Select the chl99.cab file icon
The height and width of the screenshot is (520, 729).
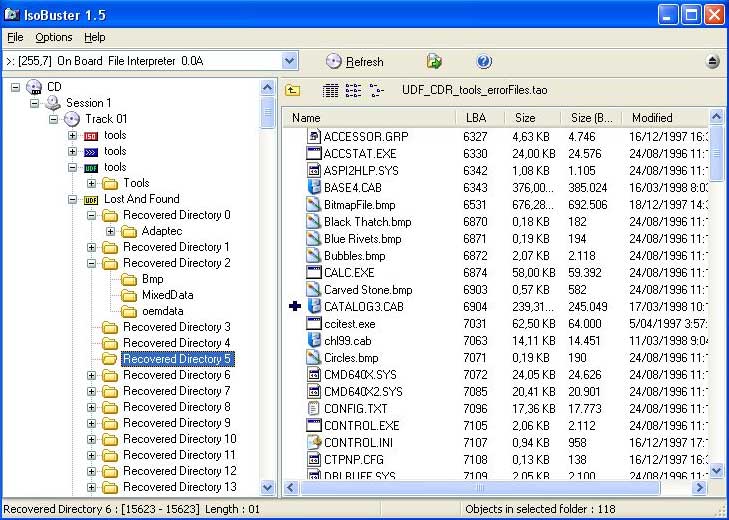click(x=314, y=340)
